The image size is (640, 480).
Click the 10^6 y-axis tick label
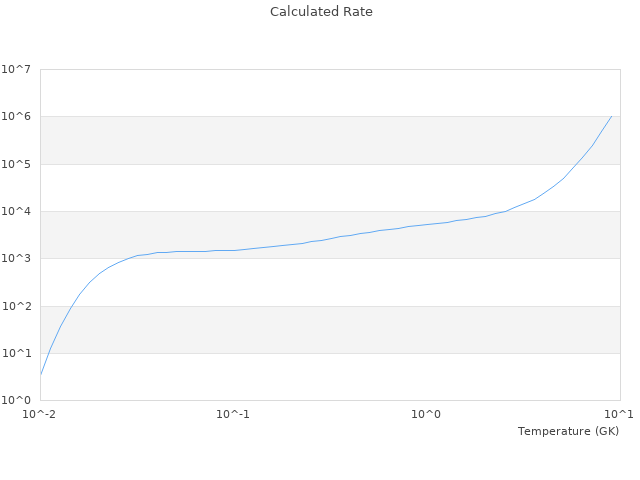pos(16,117)
